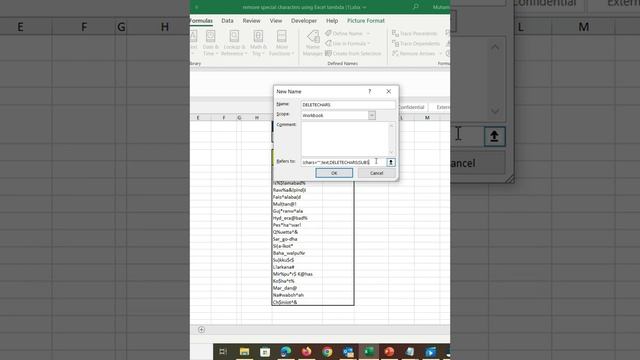Open File Explorer from taskbar
The width and height of the screenshot is (640, 360).
pos(244,351)
